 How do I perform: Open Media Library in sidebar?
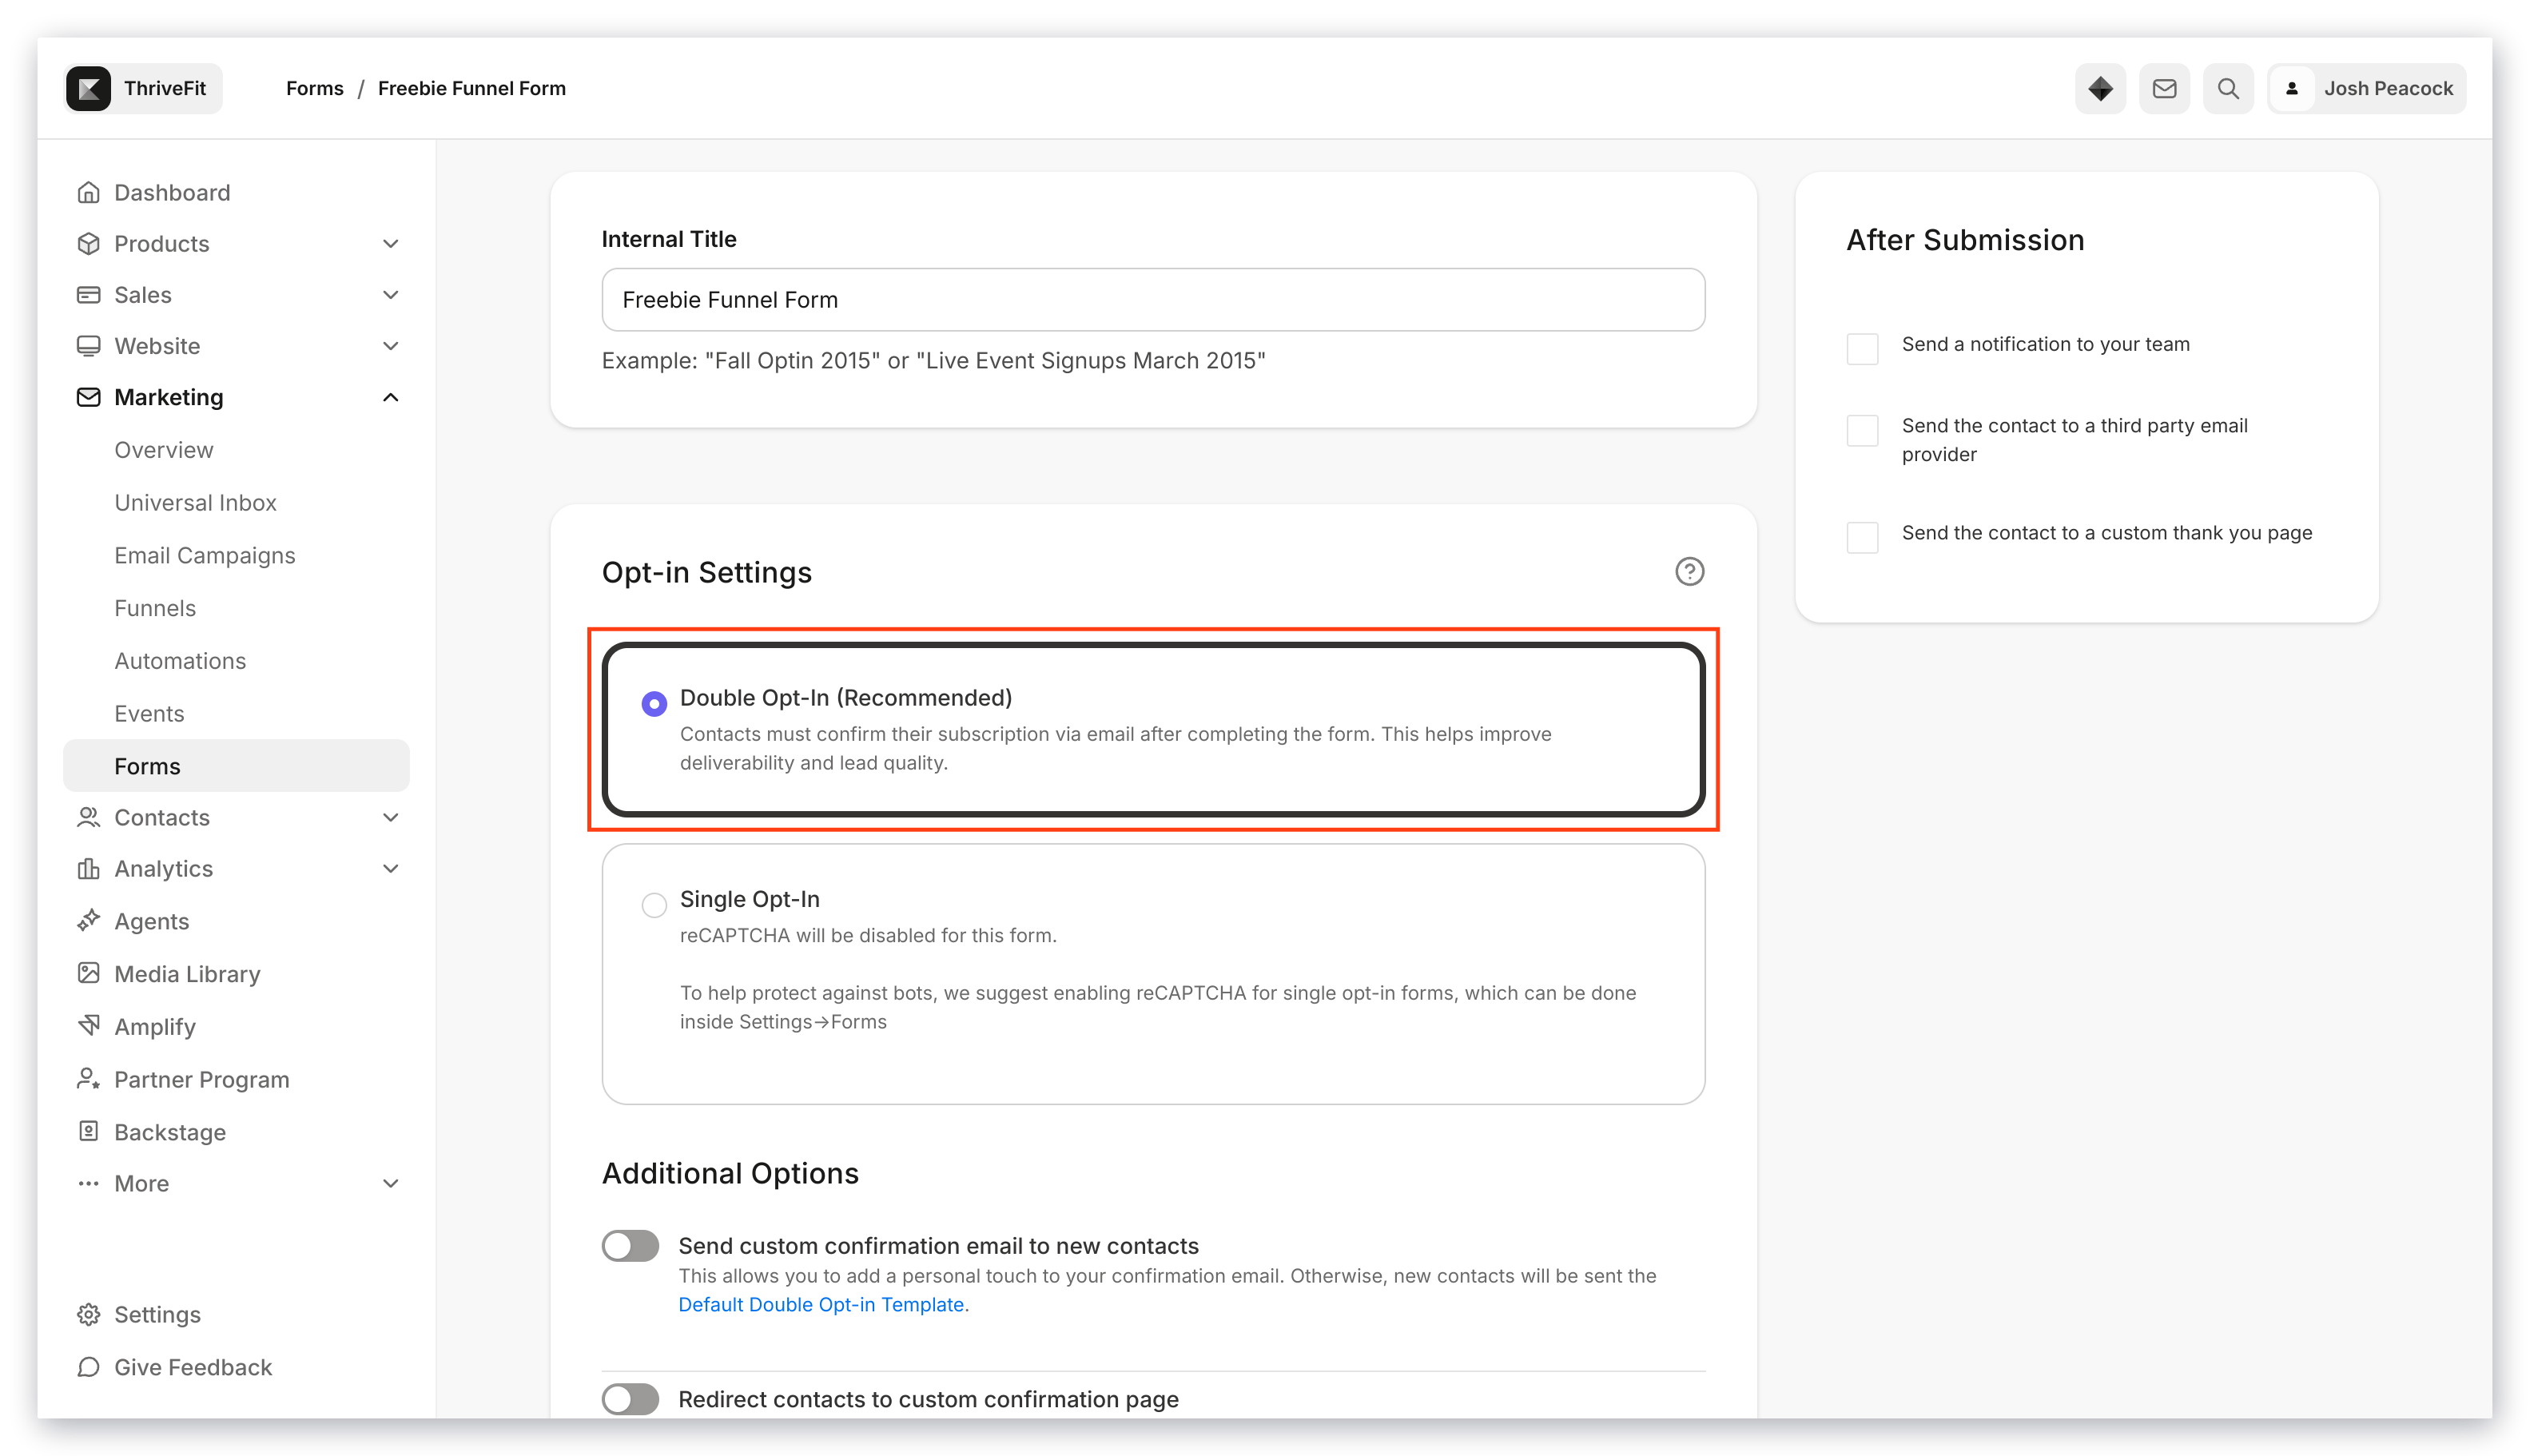pyautogui.click(x=187, y=974)
